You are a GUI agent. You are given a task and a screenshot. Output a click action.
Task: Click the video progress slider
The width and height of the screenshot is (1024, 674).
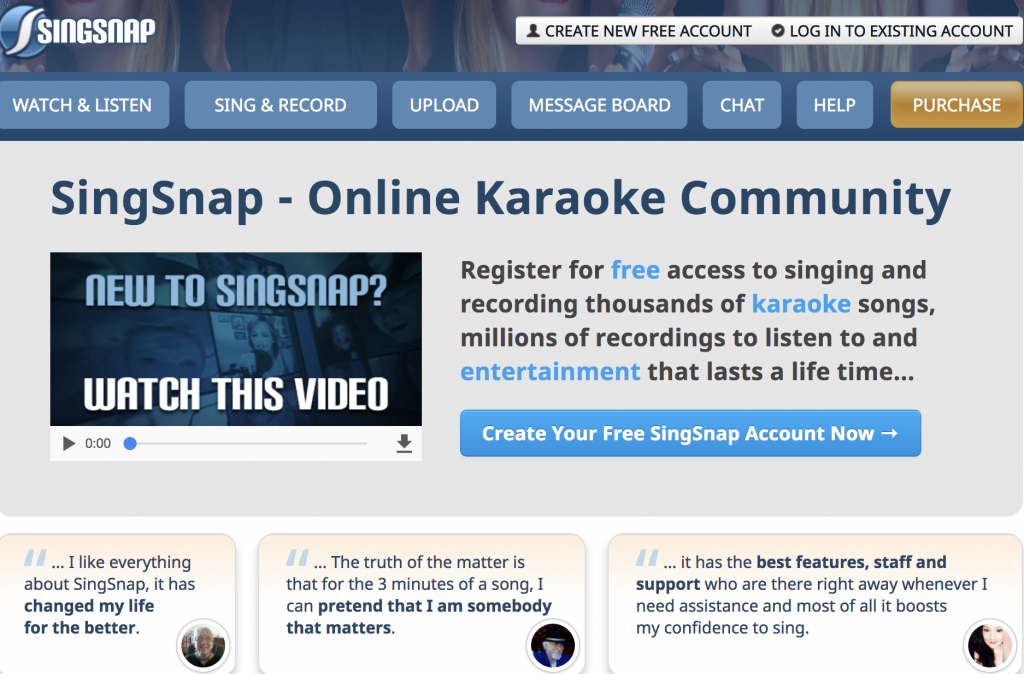tap(248, 443)
